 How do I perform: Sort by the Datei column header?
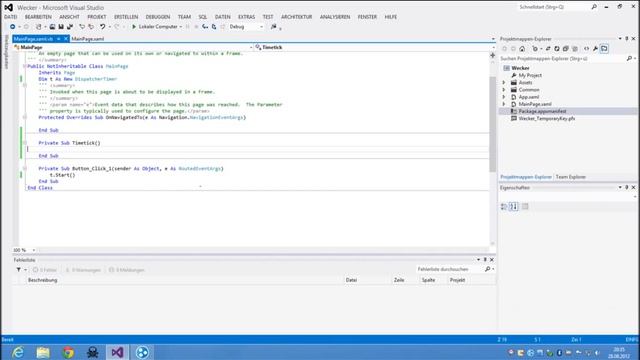[x=351, y=280]
